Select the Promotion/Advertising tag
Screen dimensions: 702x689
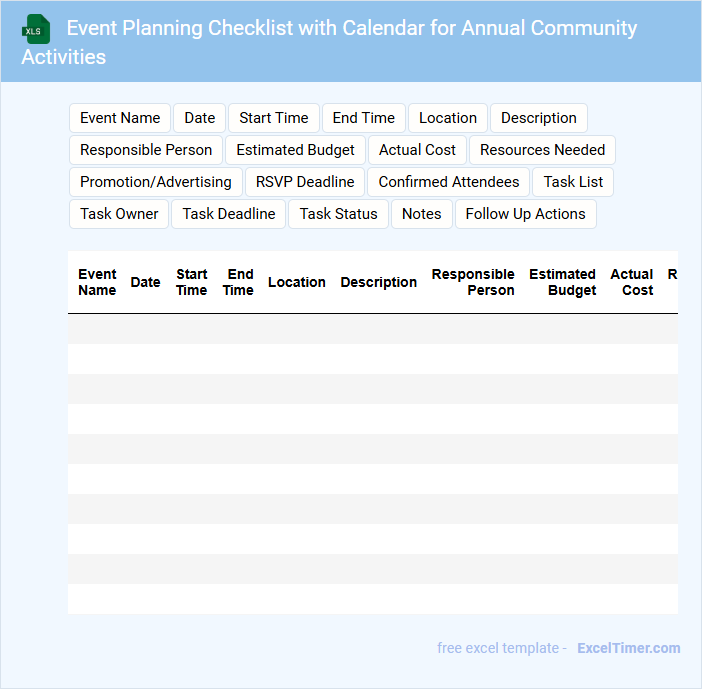tap(156, 182)
